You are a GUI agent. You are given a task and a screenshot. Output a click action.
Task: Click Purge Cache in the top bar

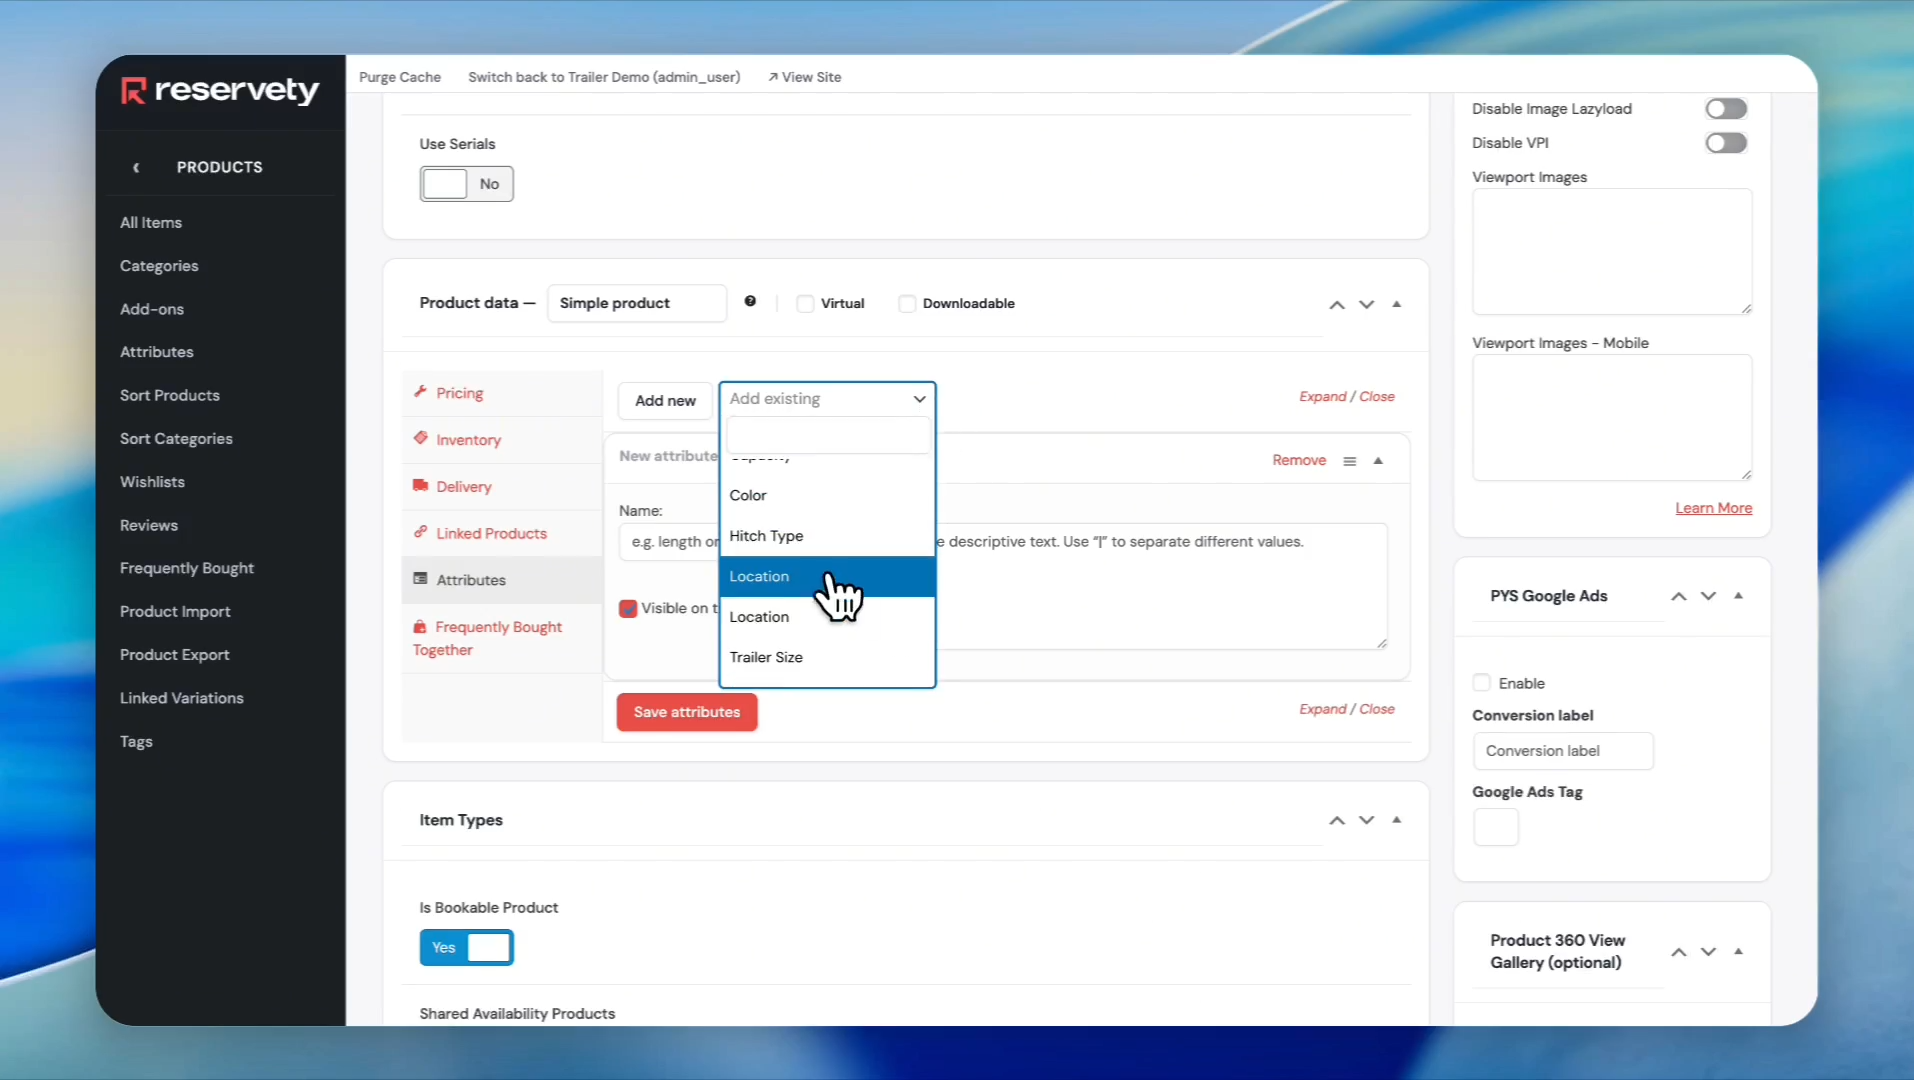pyautogui.click(x=400, y=77)
